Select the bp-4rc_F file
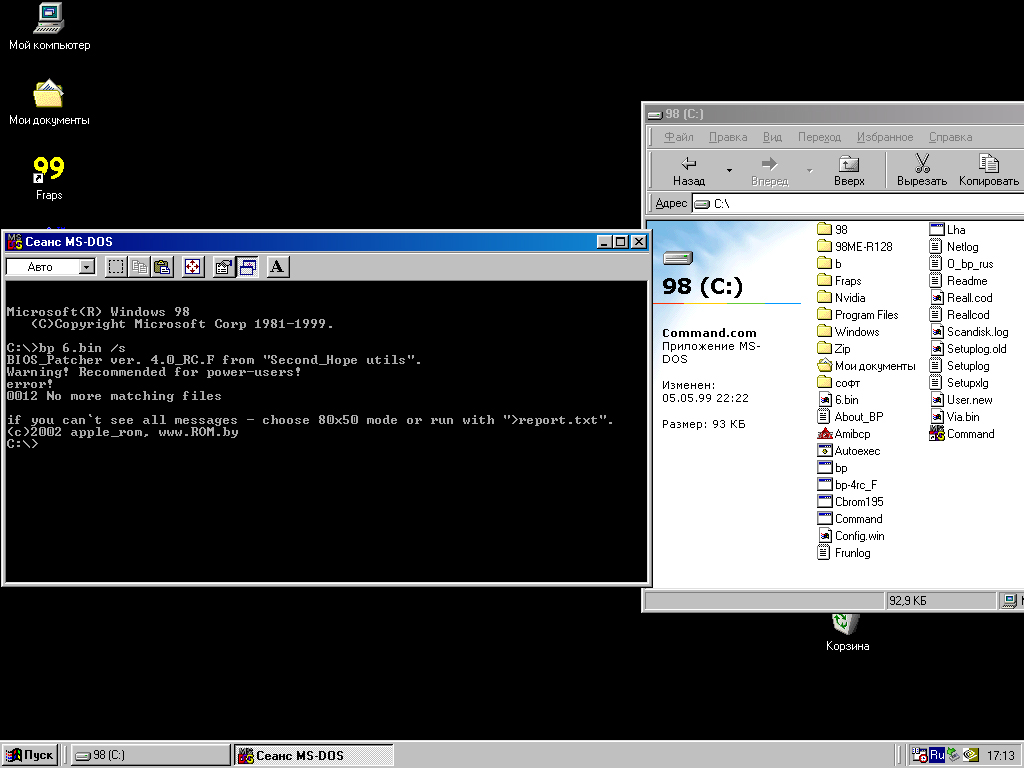1024x768 pixels. [848, 485]
